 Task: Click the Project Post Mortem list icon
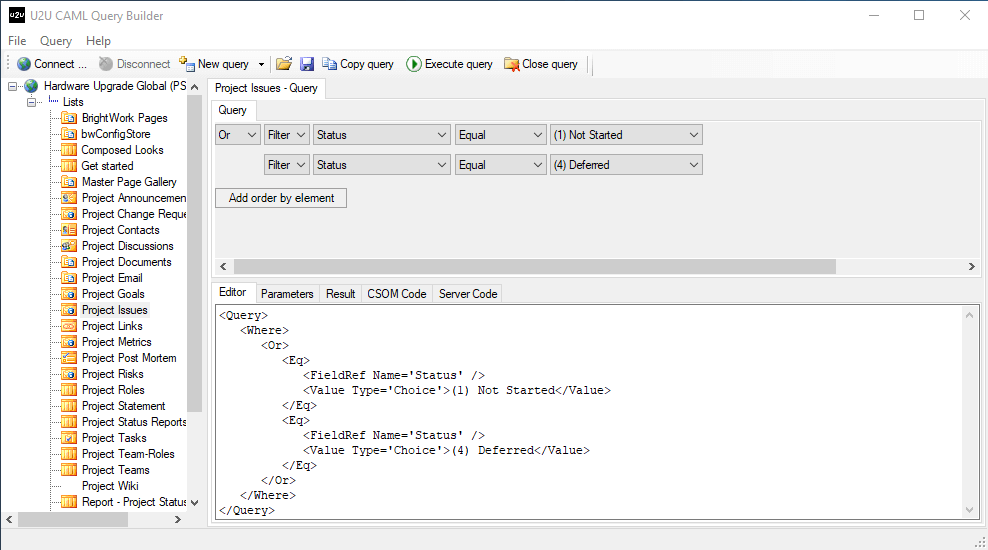[x=69, y=358]
